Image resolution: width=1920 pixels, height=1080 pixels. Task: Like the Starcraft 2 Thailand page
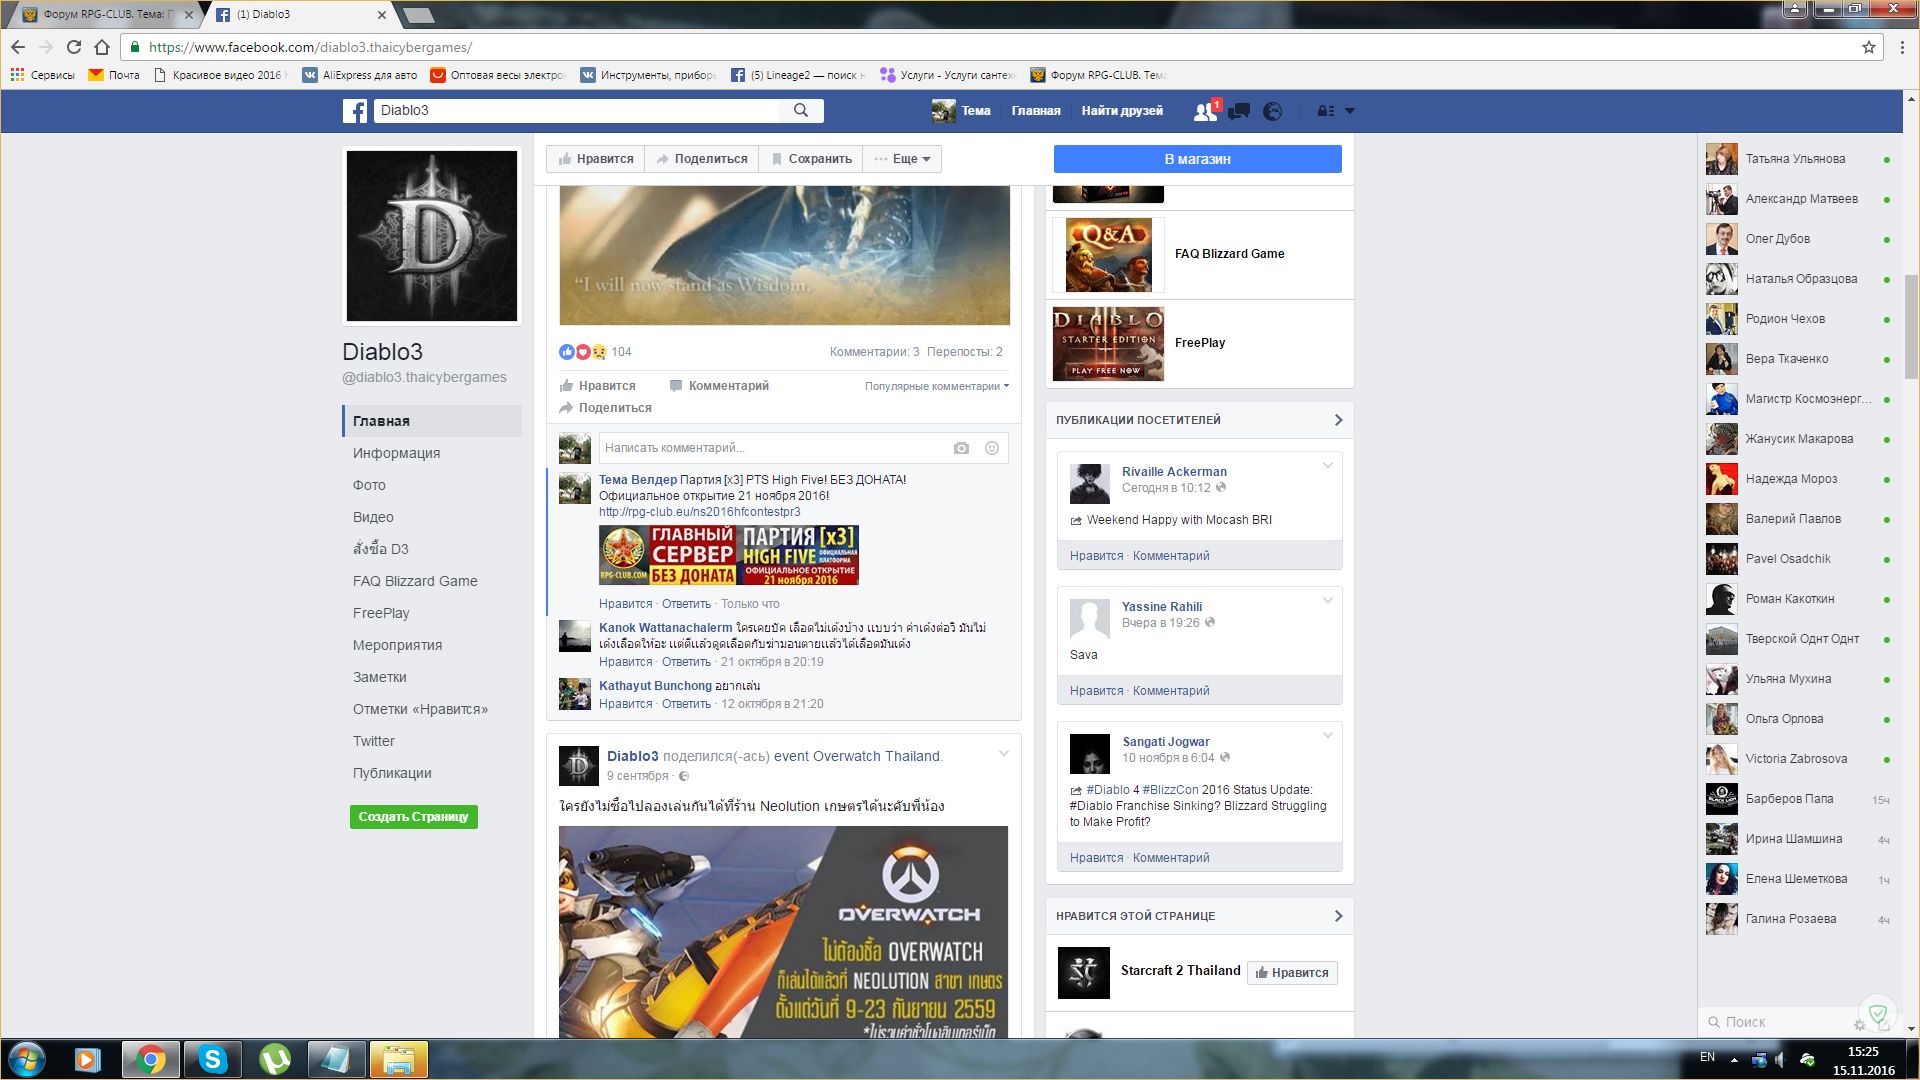[1292, 972]
